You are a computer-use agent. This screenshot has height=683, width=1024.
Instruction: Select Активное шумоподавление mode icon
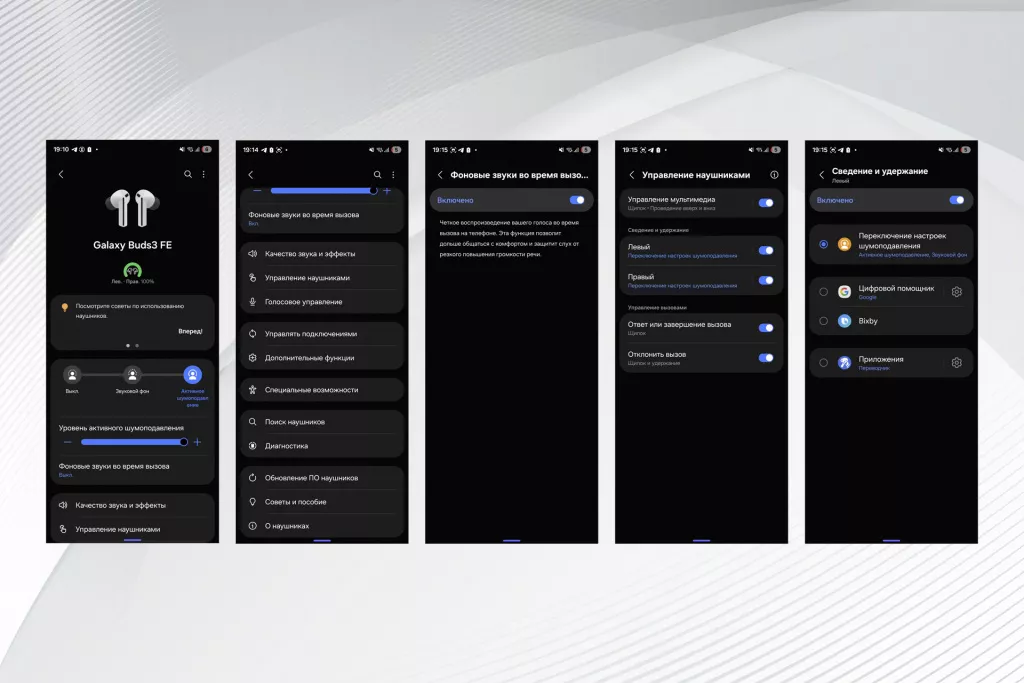pos(193,375)
